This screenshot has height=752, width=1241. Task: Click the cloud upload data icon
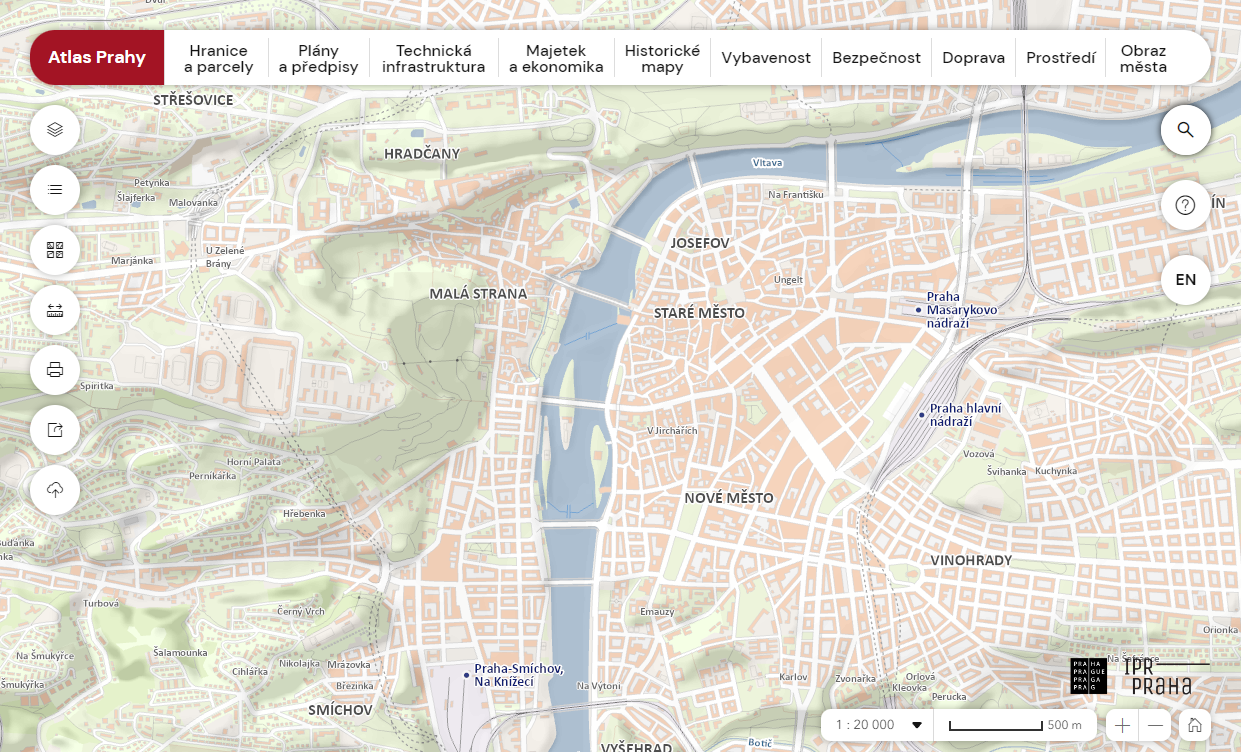55,490
